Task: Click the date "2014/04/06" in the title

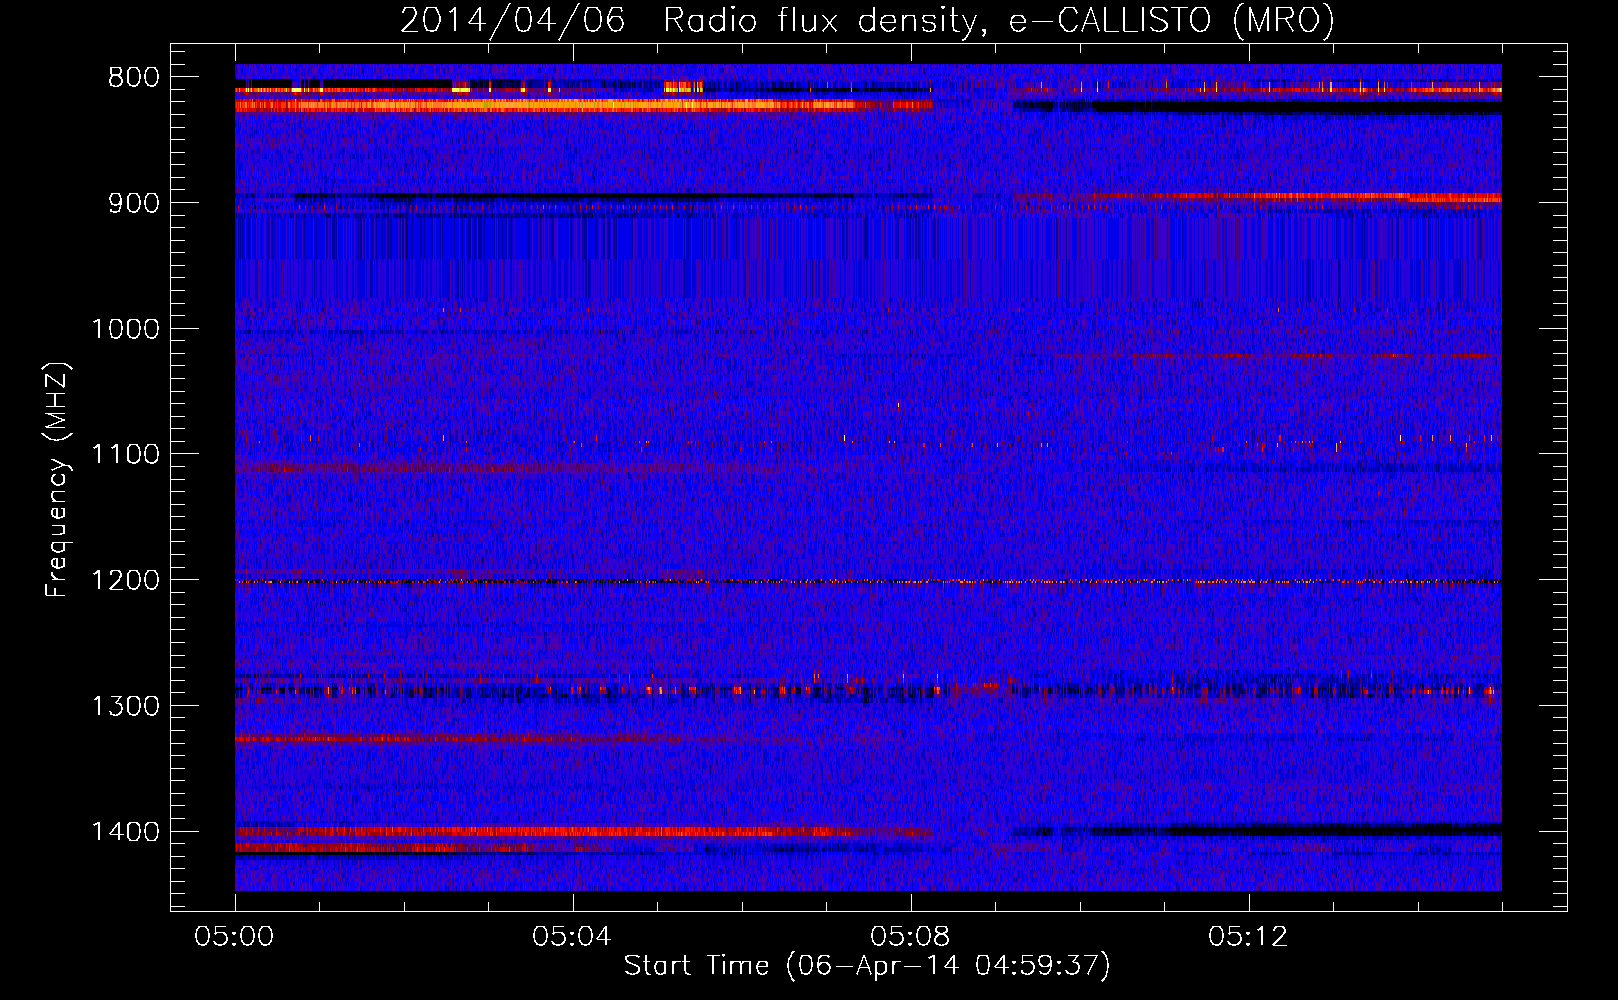Action: tap(513, 20)
